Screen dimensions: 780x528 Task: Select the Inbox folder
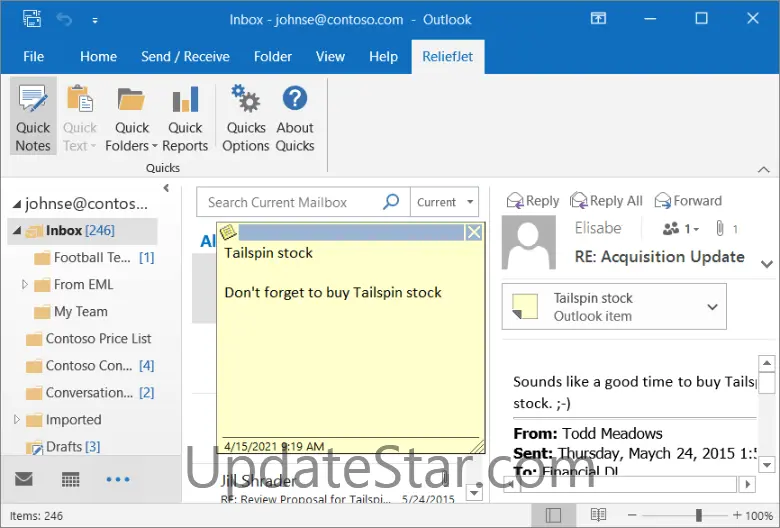tap(82, 231)
